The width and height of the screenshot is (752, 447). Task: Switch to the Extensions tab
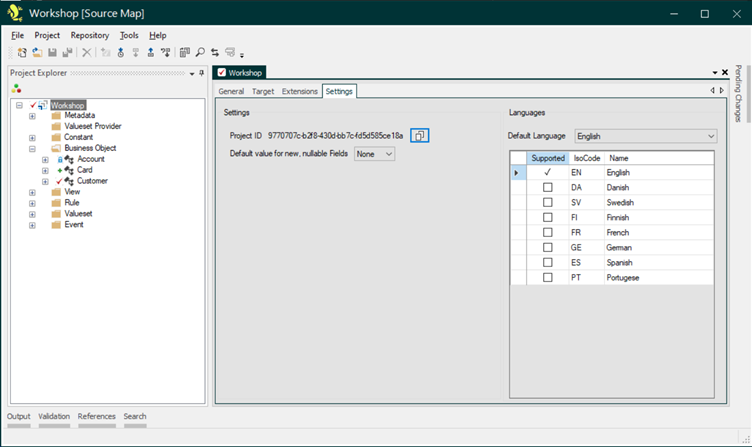point(299,91)
